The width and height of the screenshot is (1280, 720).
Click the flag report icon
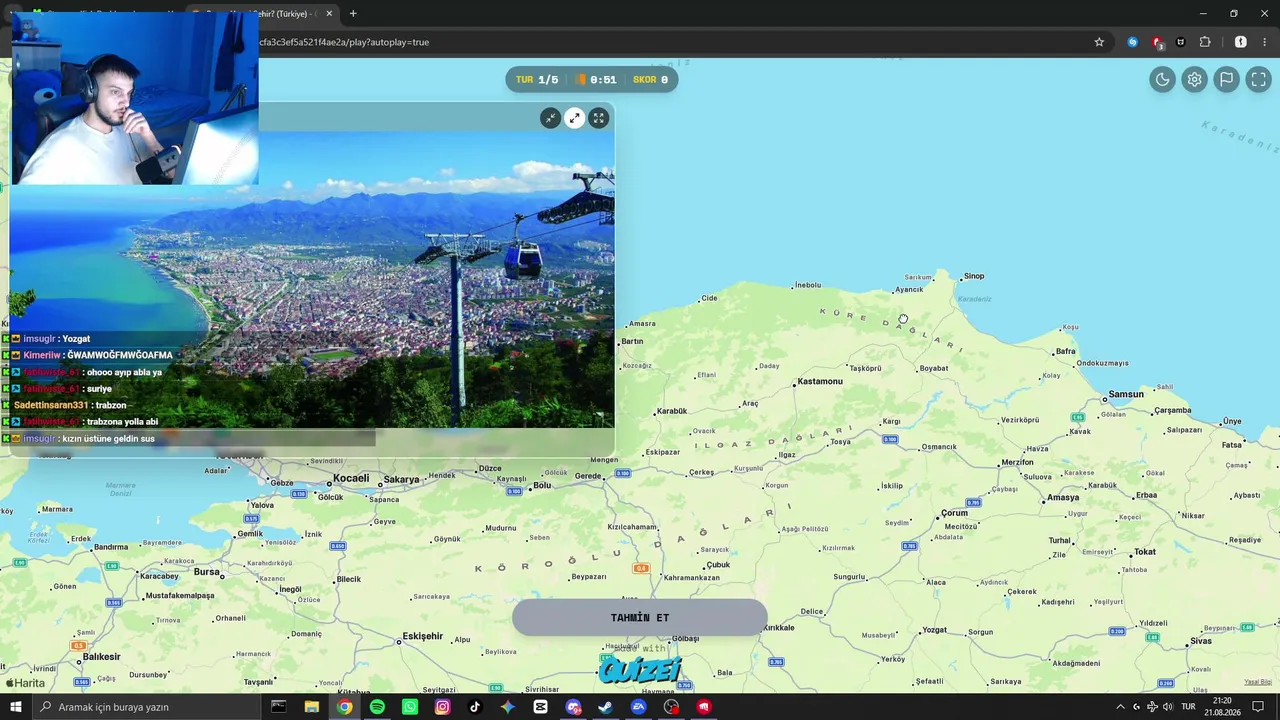1226,80
